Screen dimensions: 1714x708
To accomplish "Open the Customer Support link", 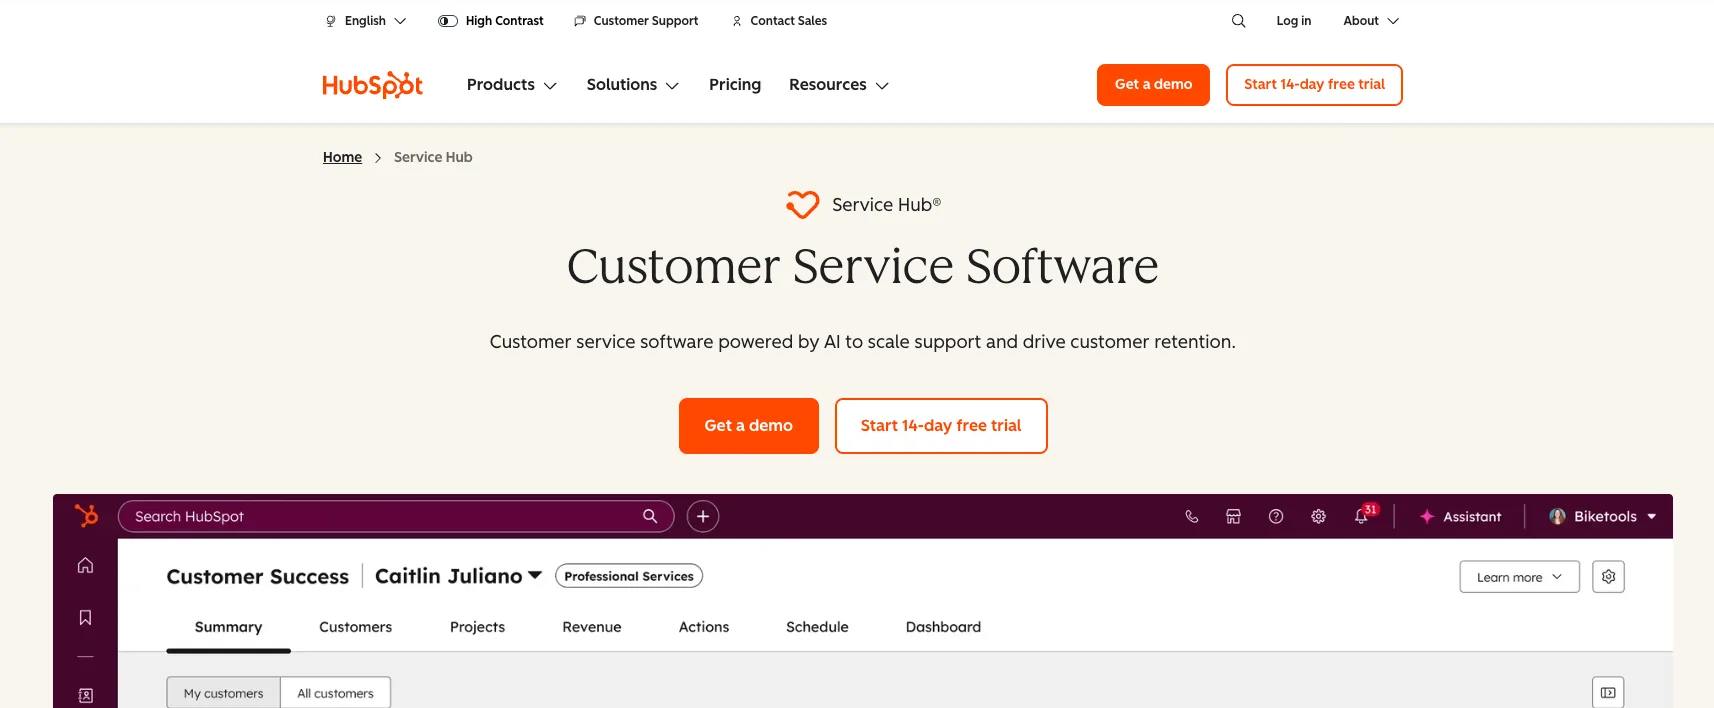I will tap(646, 21).
